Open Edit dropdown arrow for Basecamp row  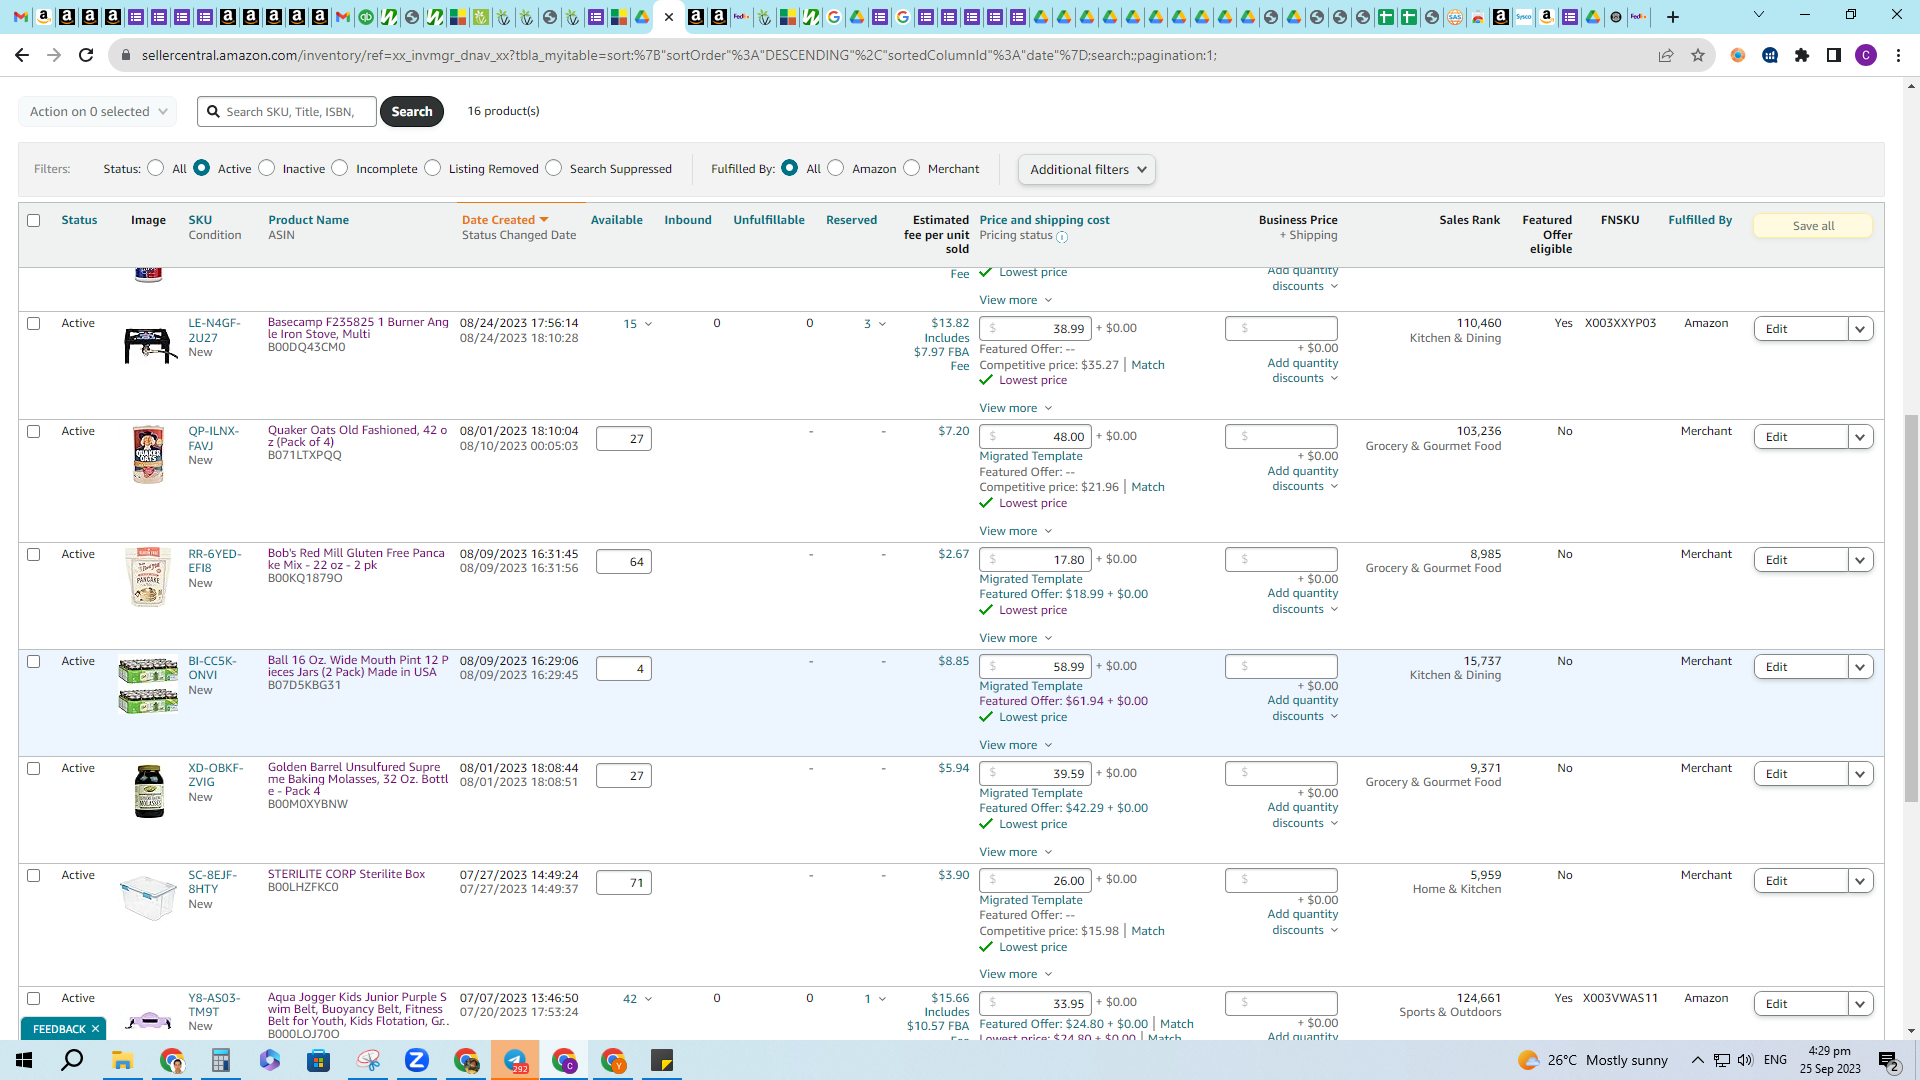click(1861, 329)
